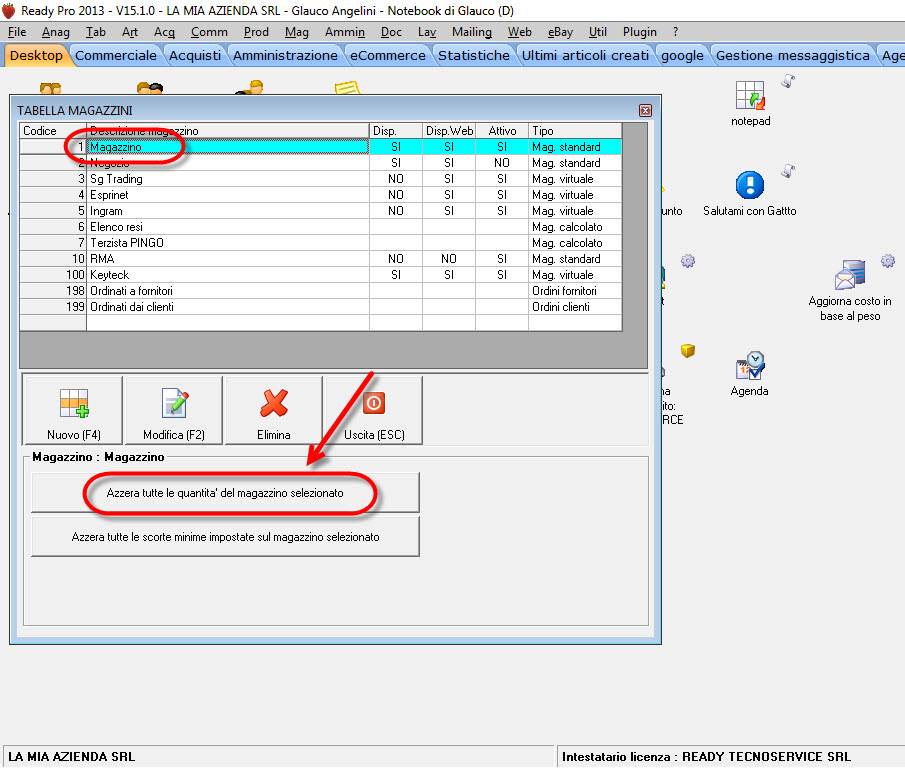905x768 pixels.
Task: Open the Plugin menu
Action: tap(640, 32)
